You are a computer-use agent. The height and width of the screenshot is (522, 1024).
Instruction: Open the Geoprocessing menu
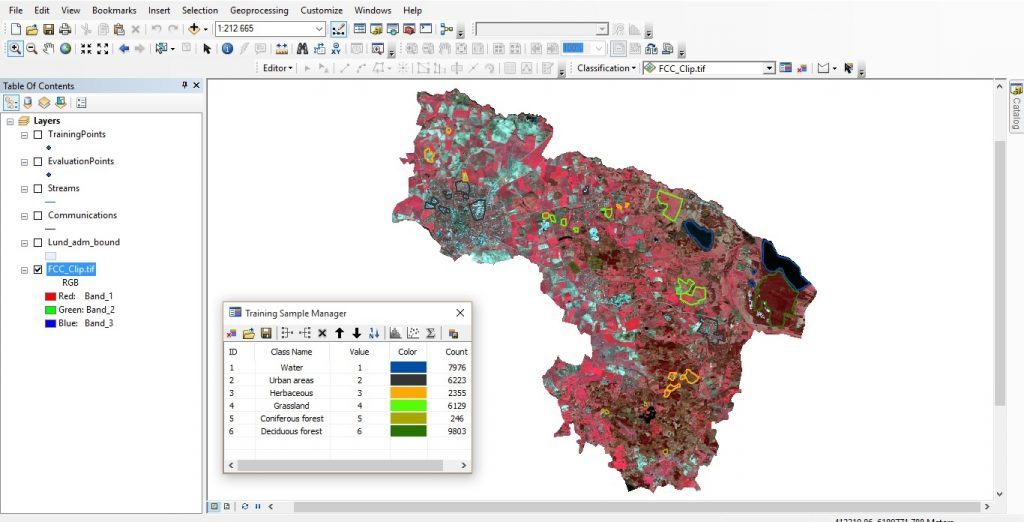(x=258, y=10)
